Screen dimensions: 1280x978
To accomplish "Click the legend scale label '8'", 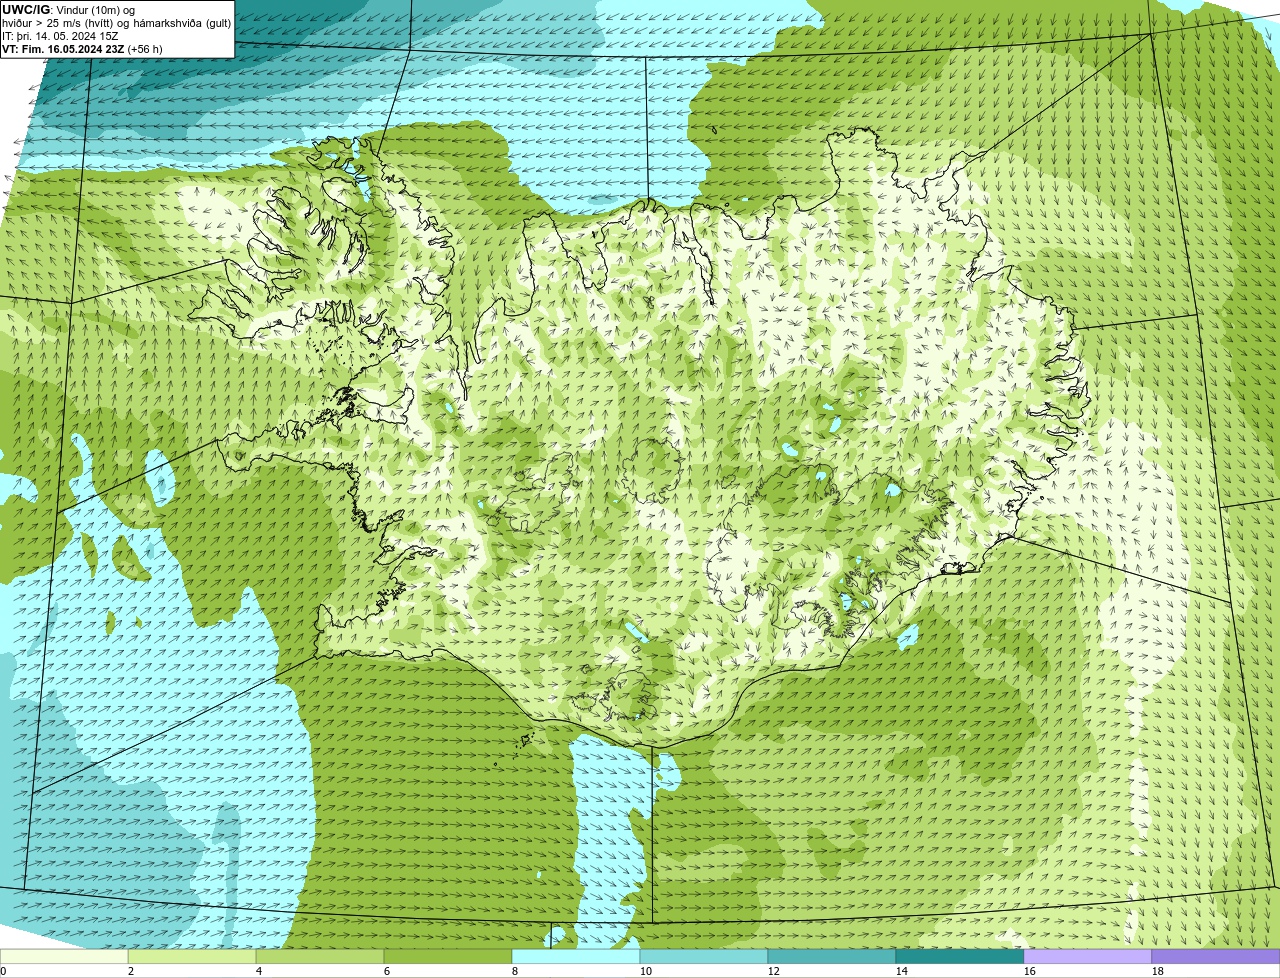I will pyautogui.click(x=514, y=971).
